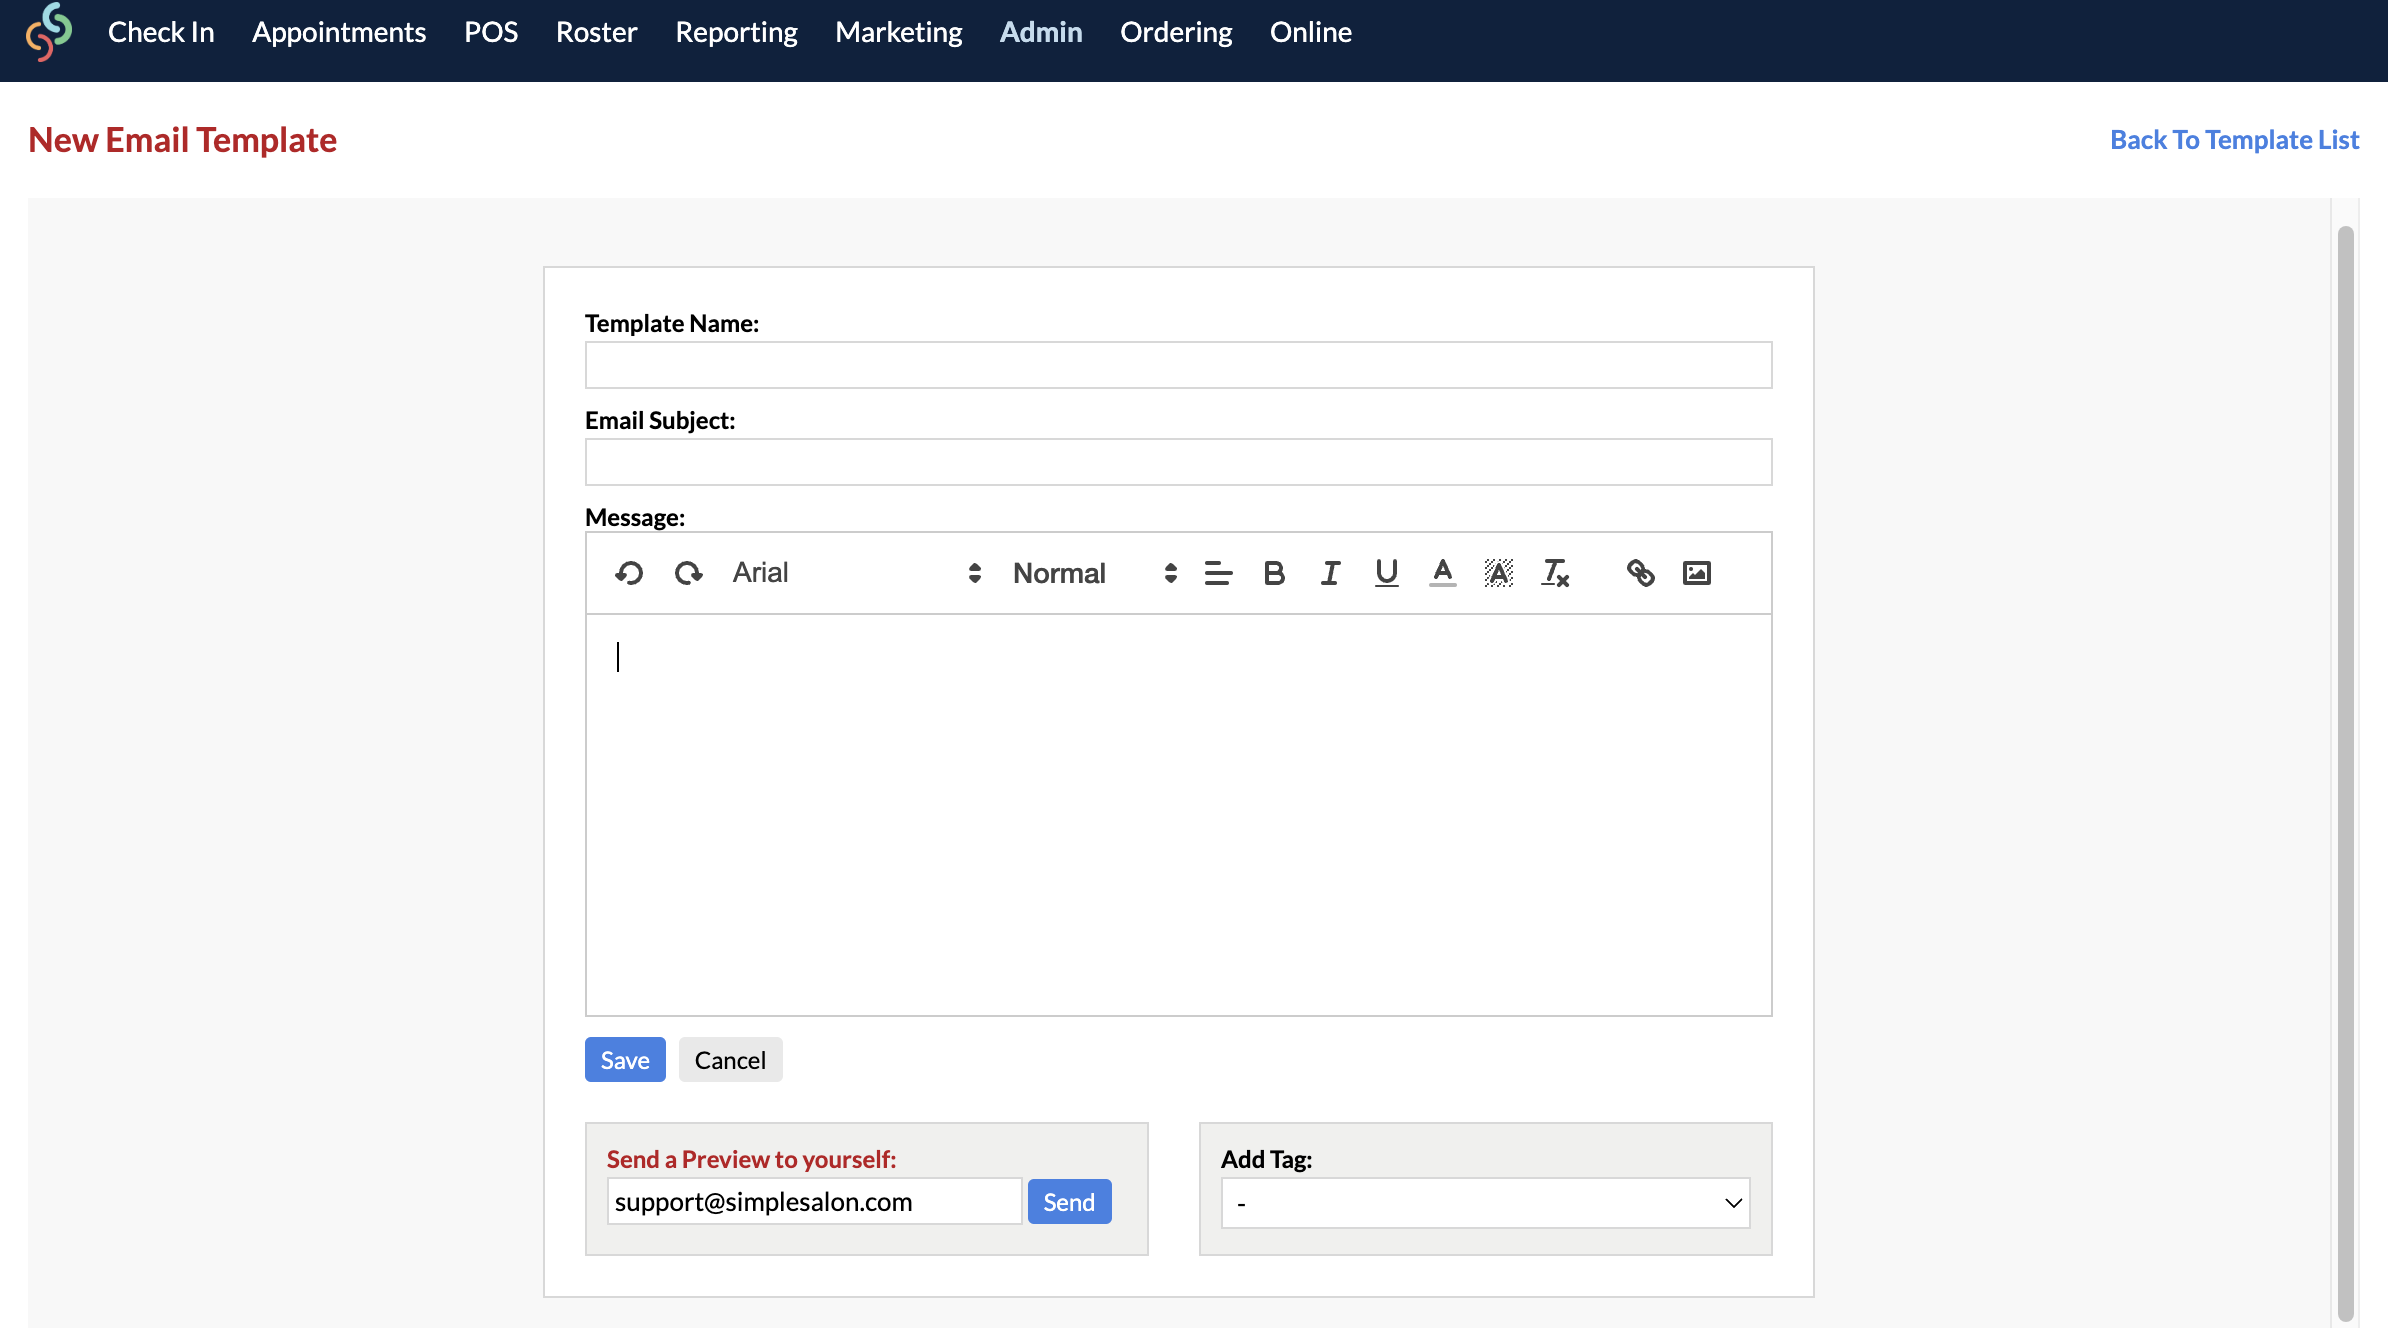Open the text alignment option

tap(1218, 573)
